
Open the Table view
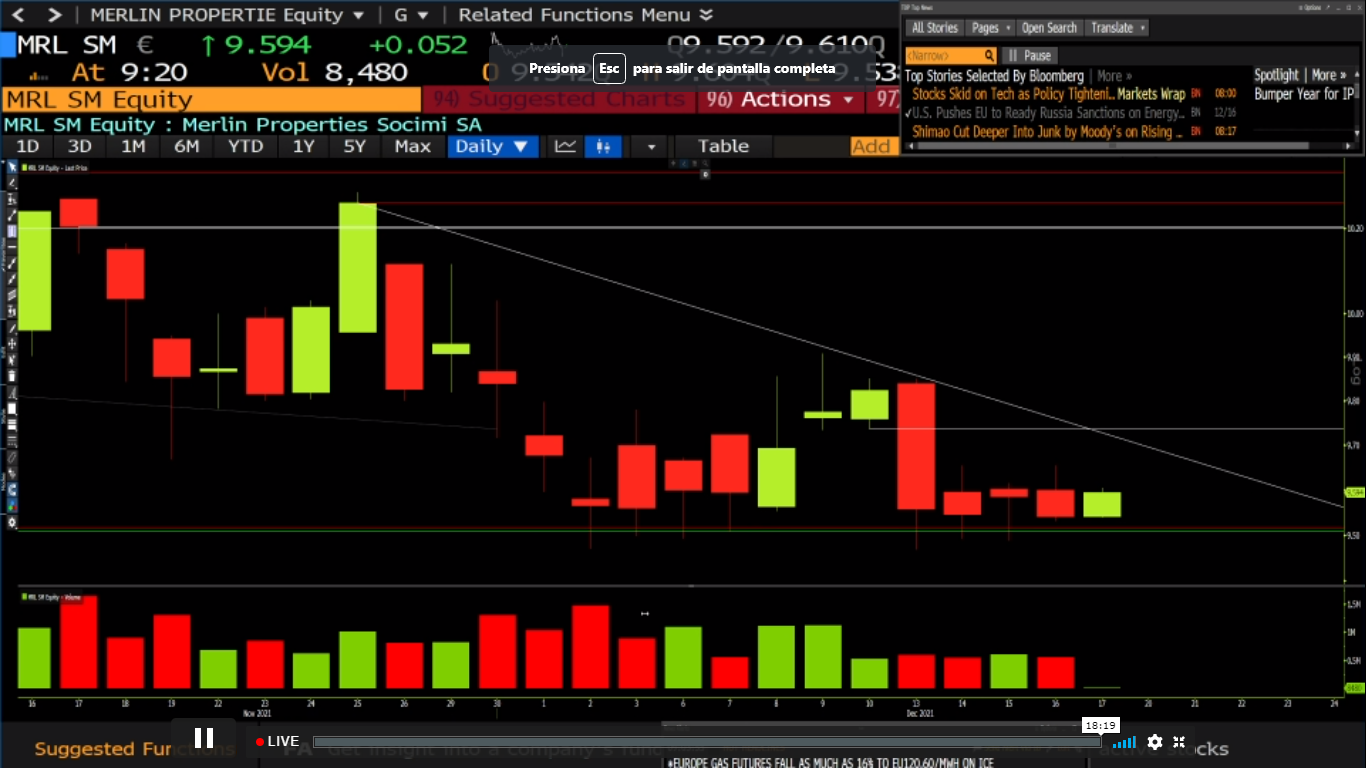[x=723, y=146]
